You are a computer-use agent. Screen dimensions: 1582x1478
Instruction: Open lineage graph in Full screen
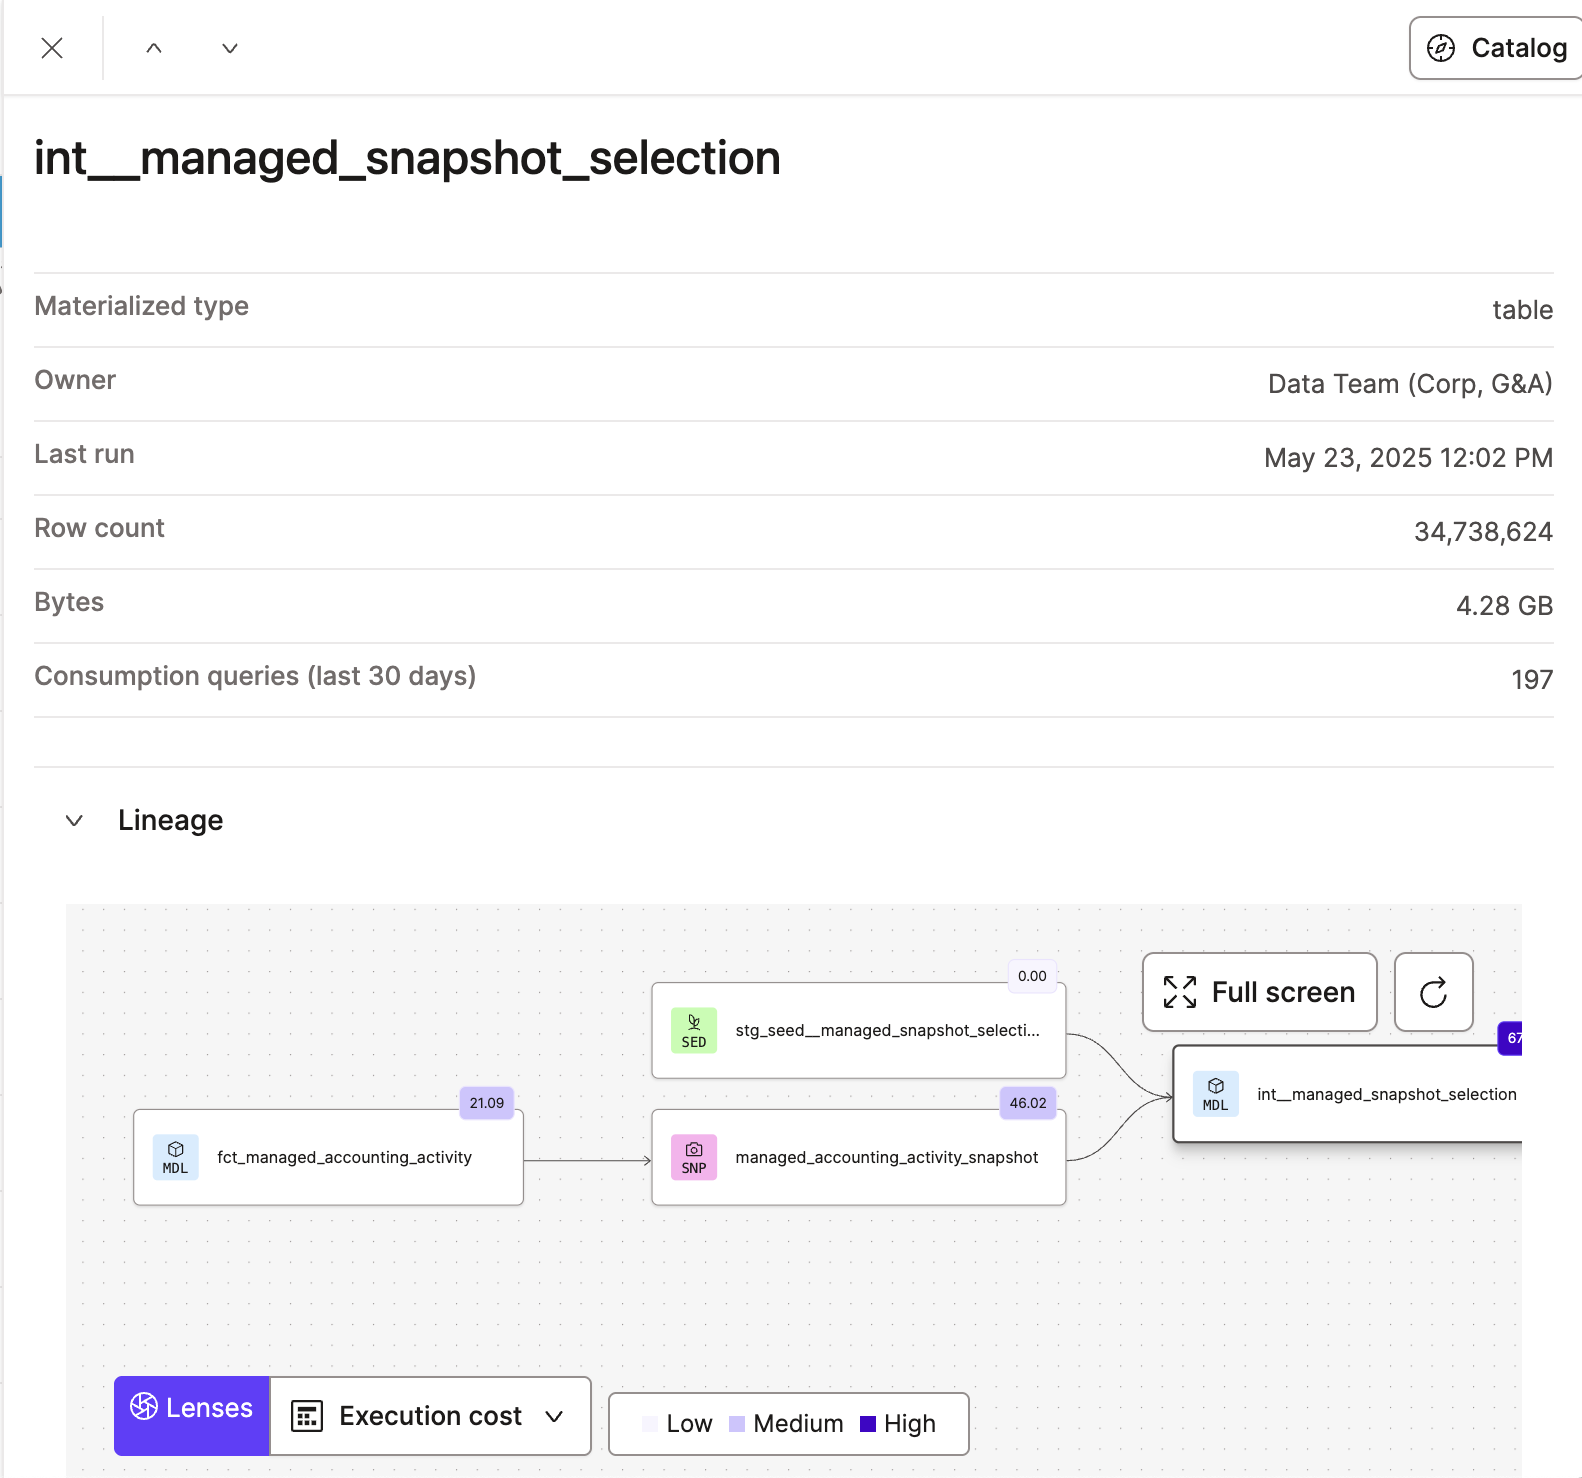[x=1259, y=992]
